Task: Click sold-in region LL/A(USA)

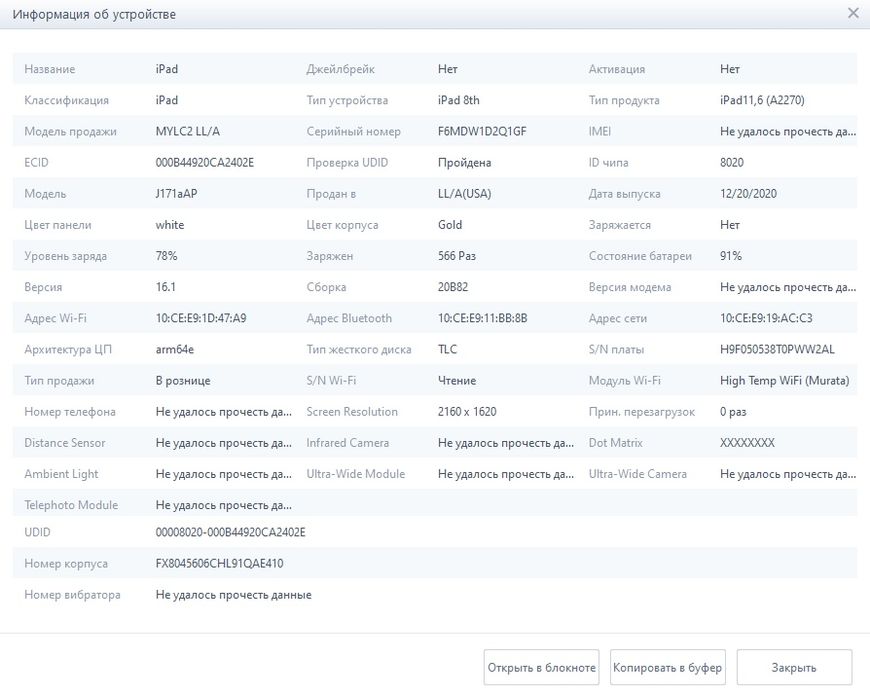Action: tap(464, 194)
